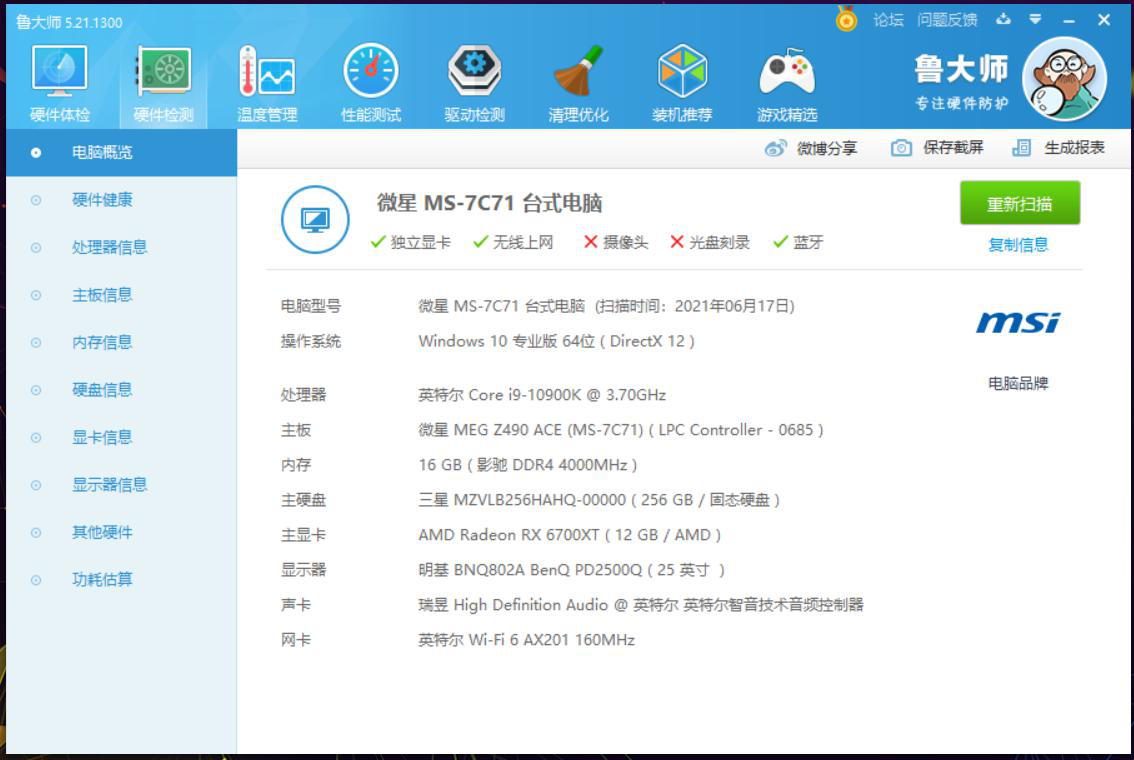The height and width of the screenshot is (760, 1134).
Task: Open the 论坛 forum link
Action: (888, 20)
